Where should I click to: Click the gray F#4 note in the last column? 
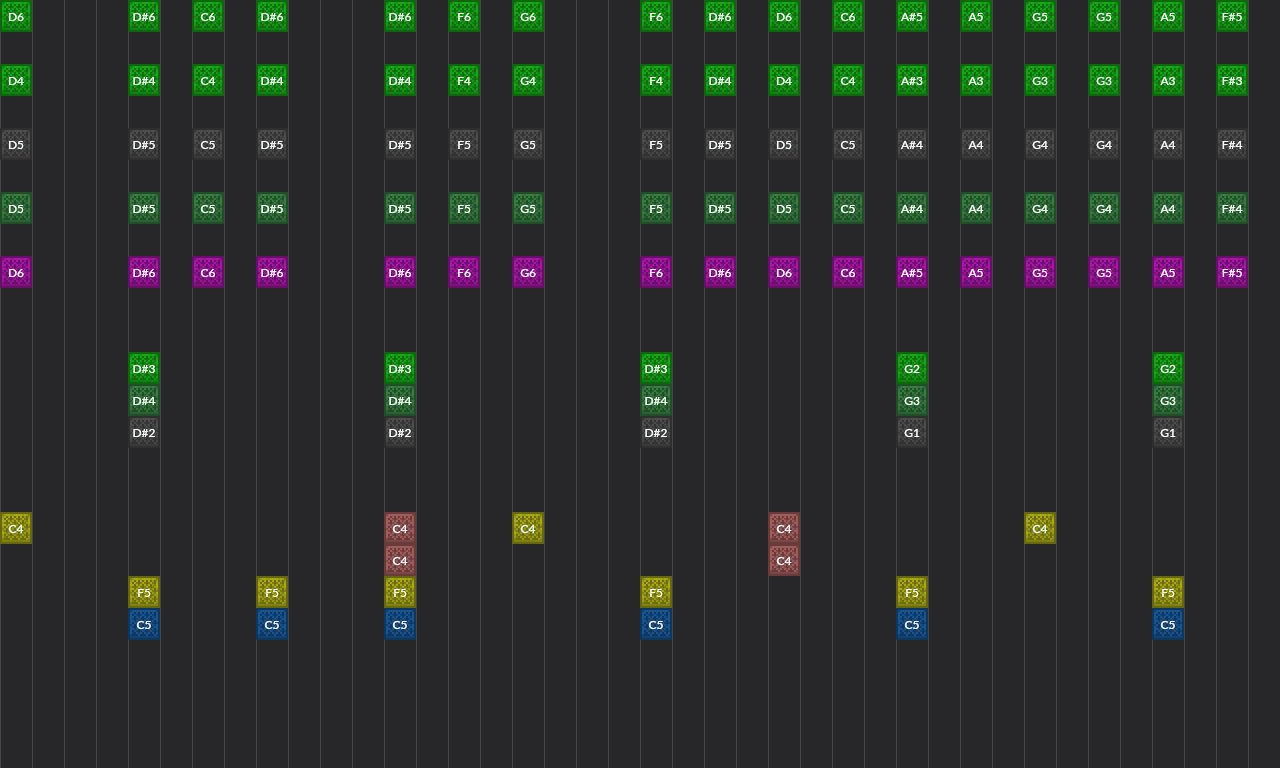1231,144
